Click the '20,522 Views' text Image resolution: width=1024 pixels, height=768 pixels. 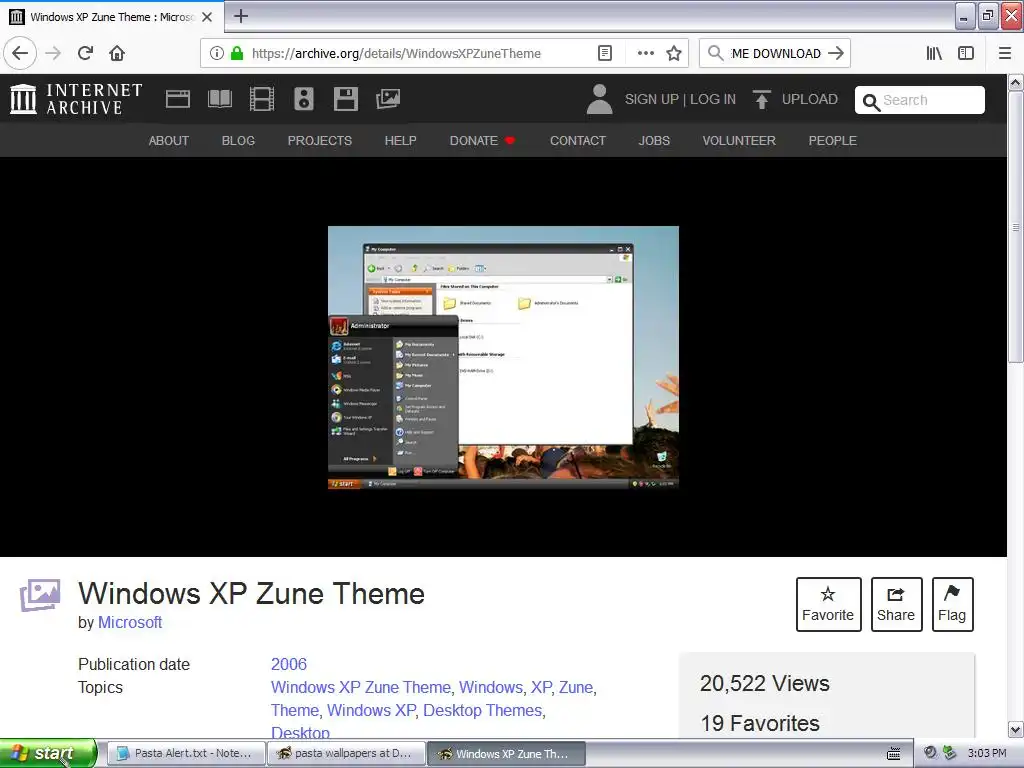coord(764,684)
